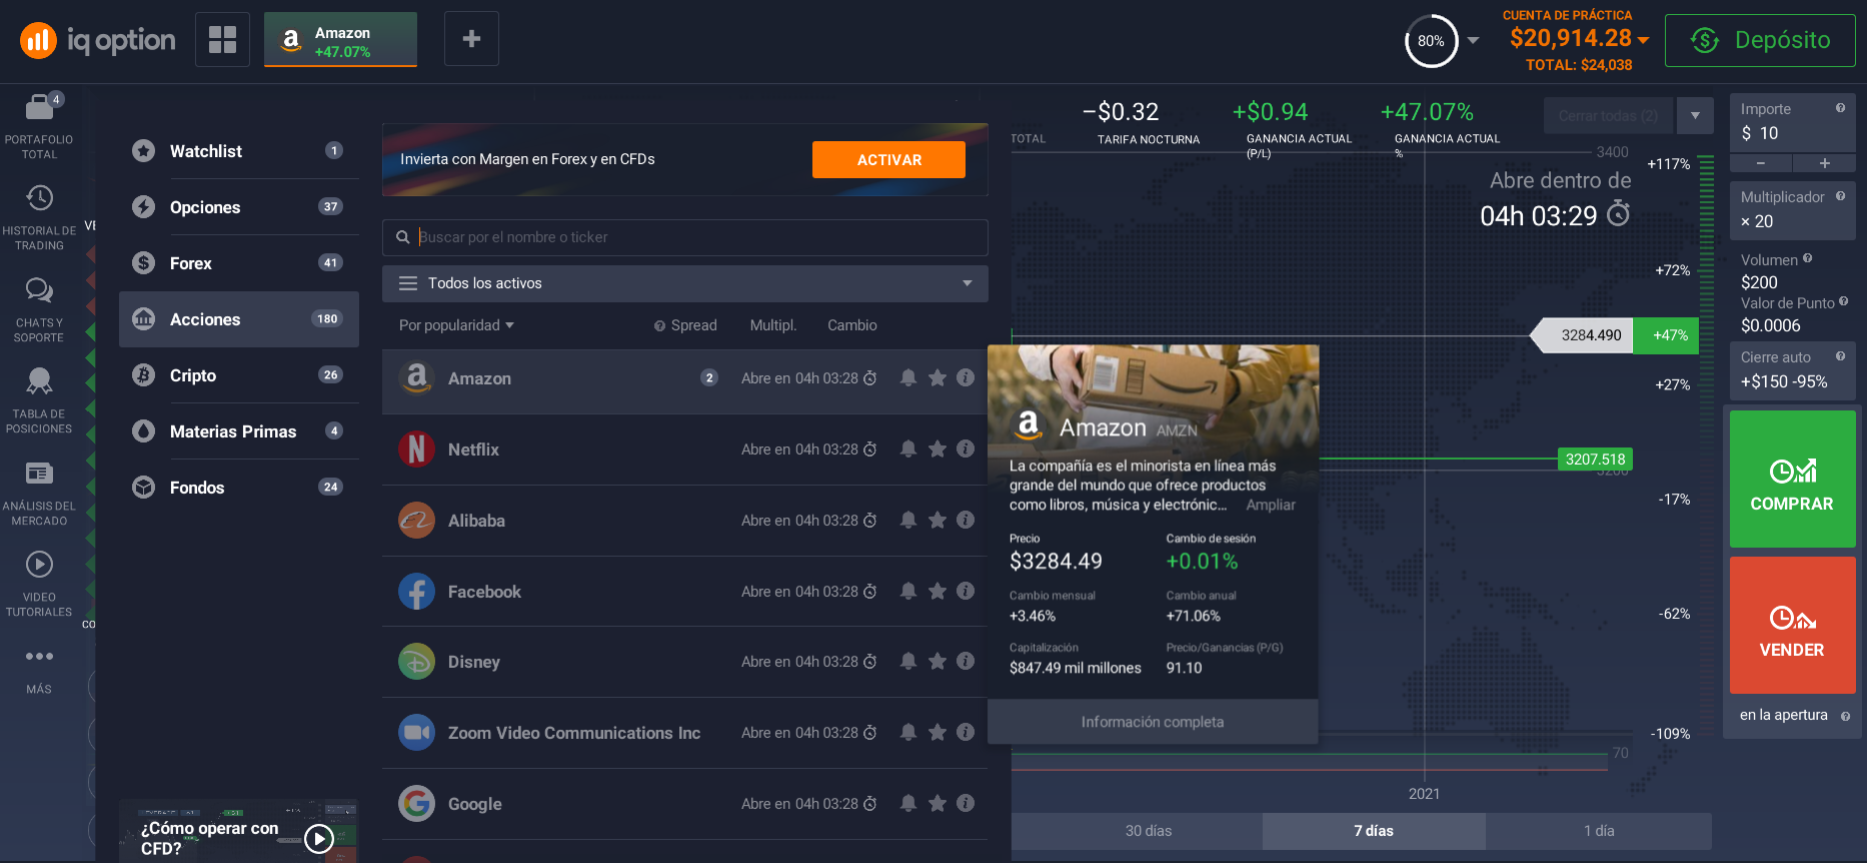Select Fondos category
This screenshot has height=863, width=1867.
238,487
